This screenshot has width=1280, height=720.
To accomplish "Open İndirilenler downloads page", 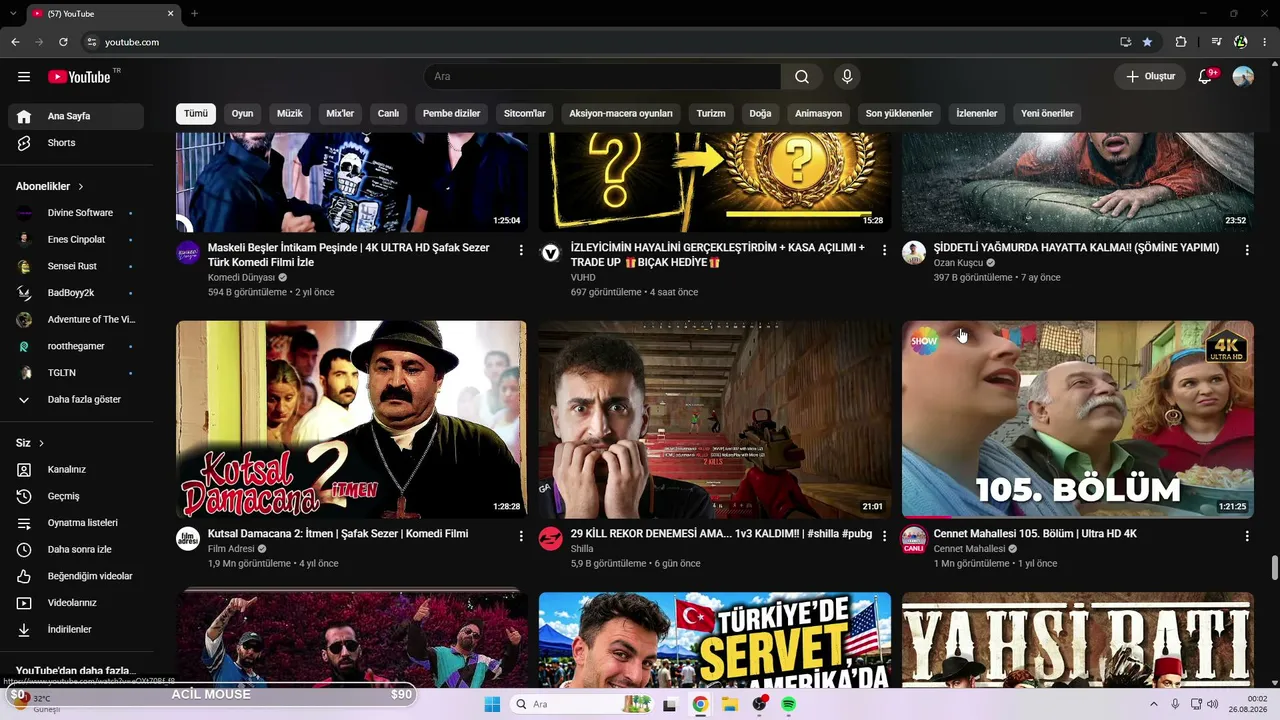I will point(76,629).
